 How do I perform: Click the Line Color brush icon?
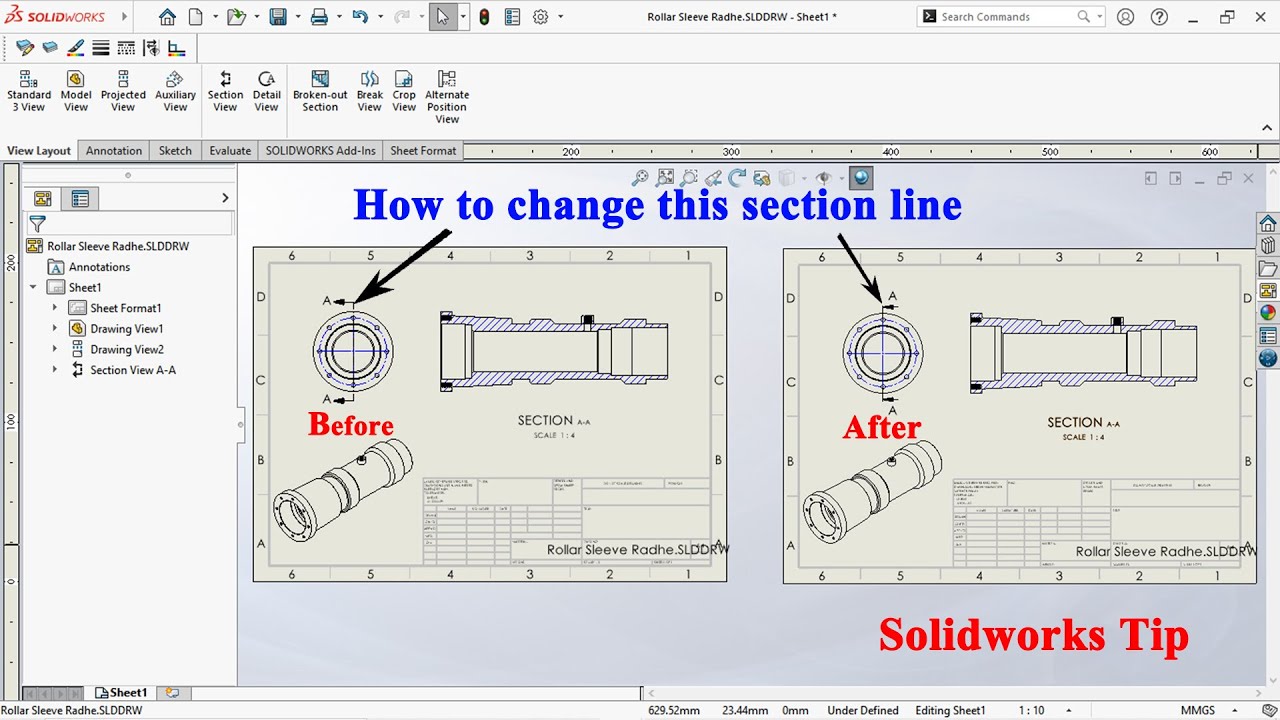click(x=75, y=48)
